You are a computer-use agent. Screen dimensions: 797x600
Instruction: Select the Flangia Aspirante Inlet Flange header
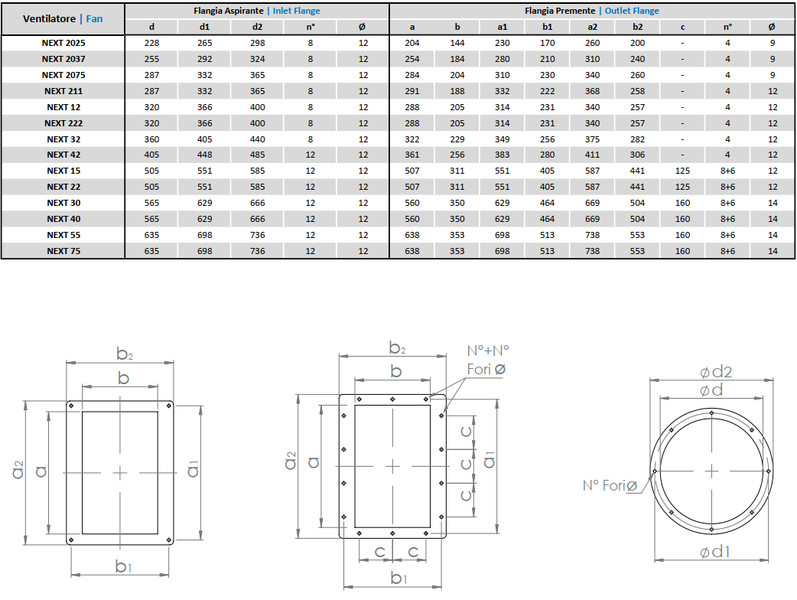pyautogui.click(x=257, y=10)
